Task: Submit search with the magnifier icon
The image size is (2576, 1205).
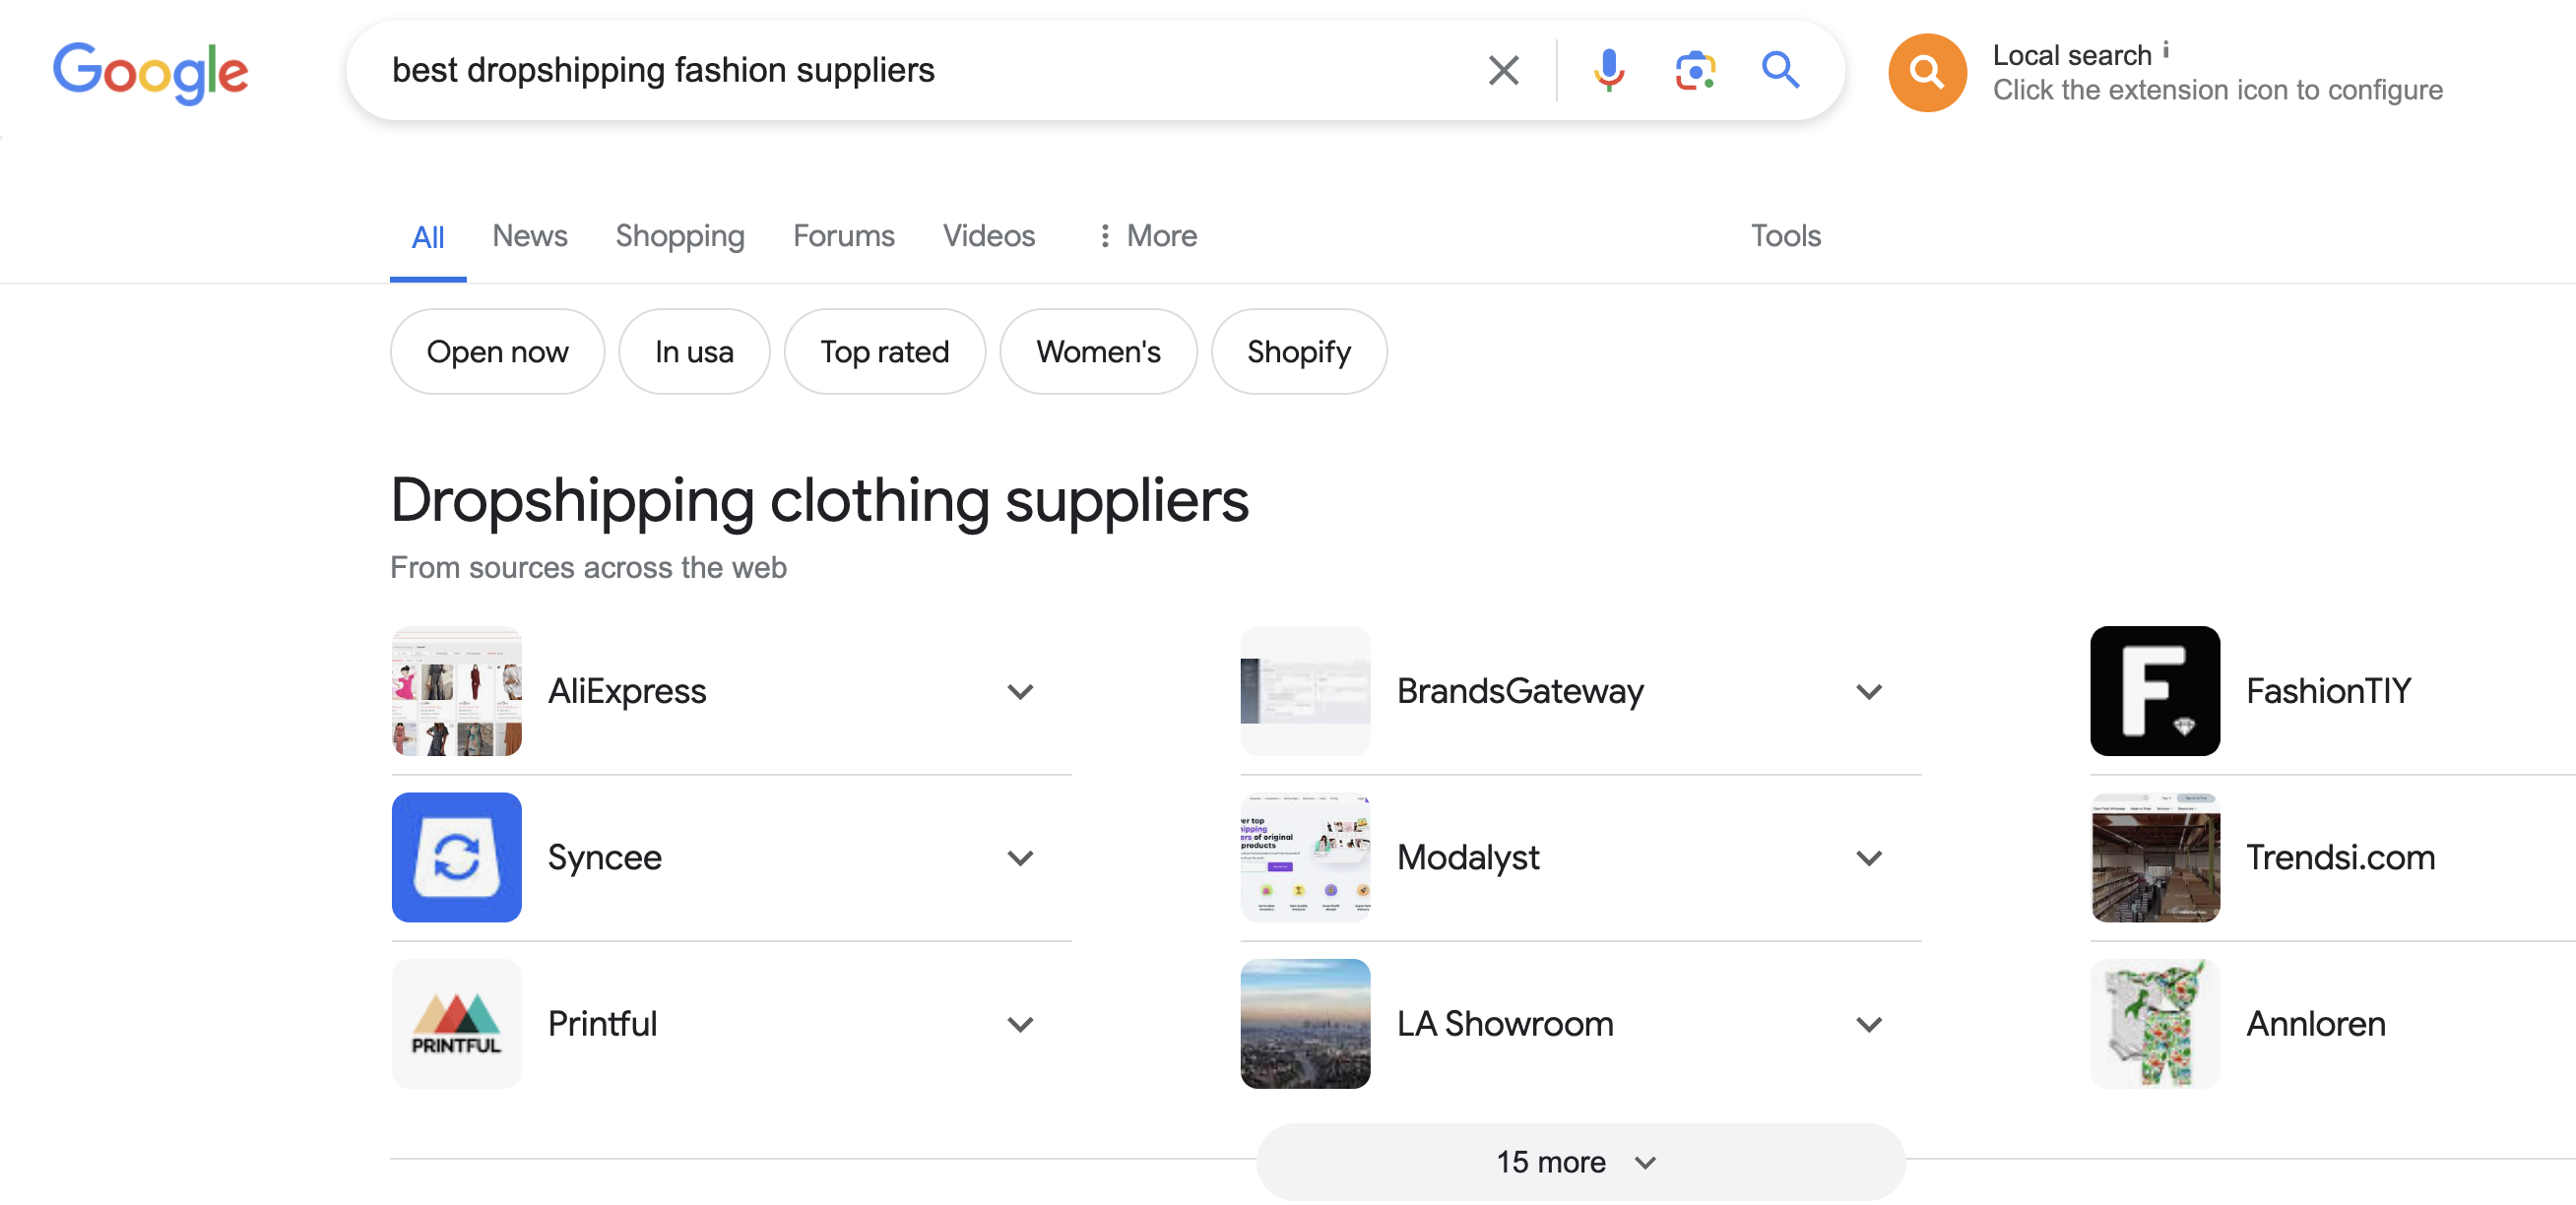Action: 1780,70
